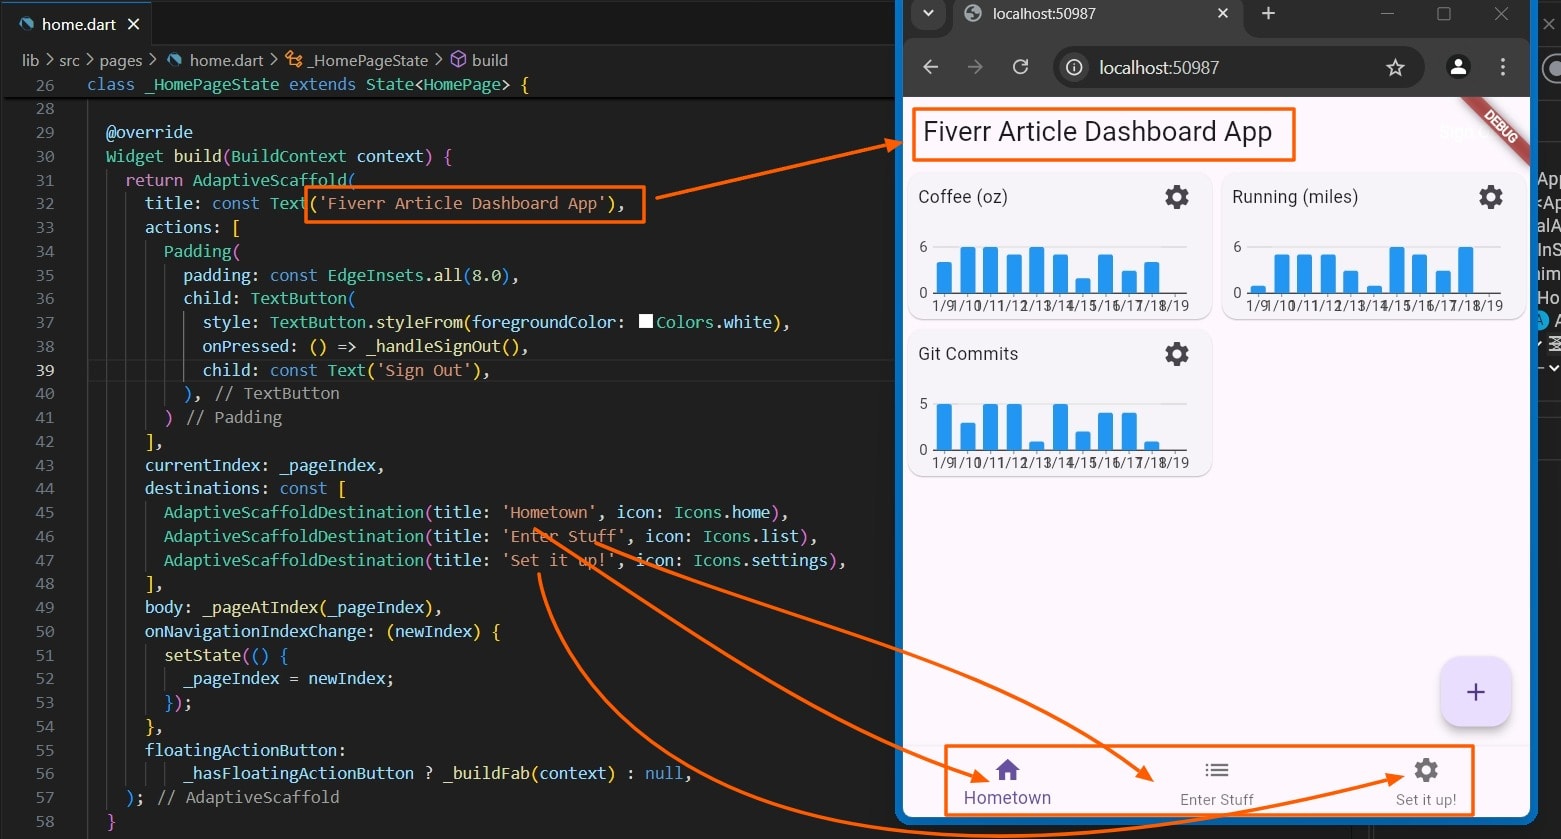1561x839 pixels.
Task: Click line number 39 in the gutter
Action: [45, 370]
